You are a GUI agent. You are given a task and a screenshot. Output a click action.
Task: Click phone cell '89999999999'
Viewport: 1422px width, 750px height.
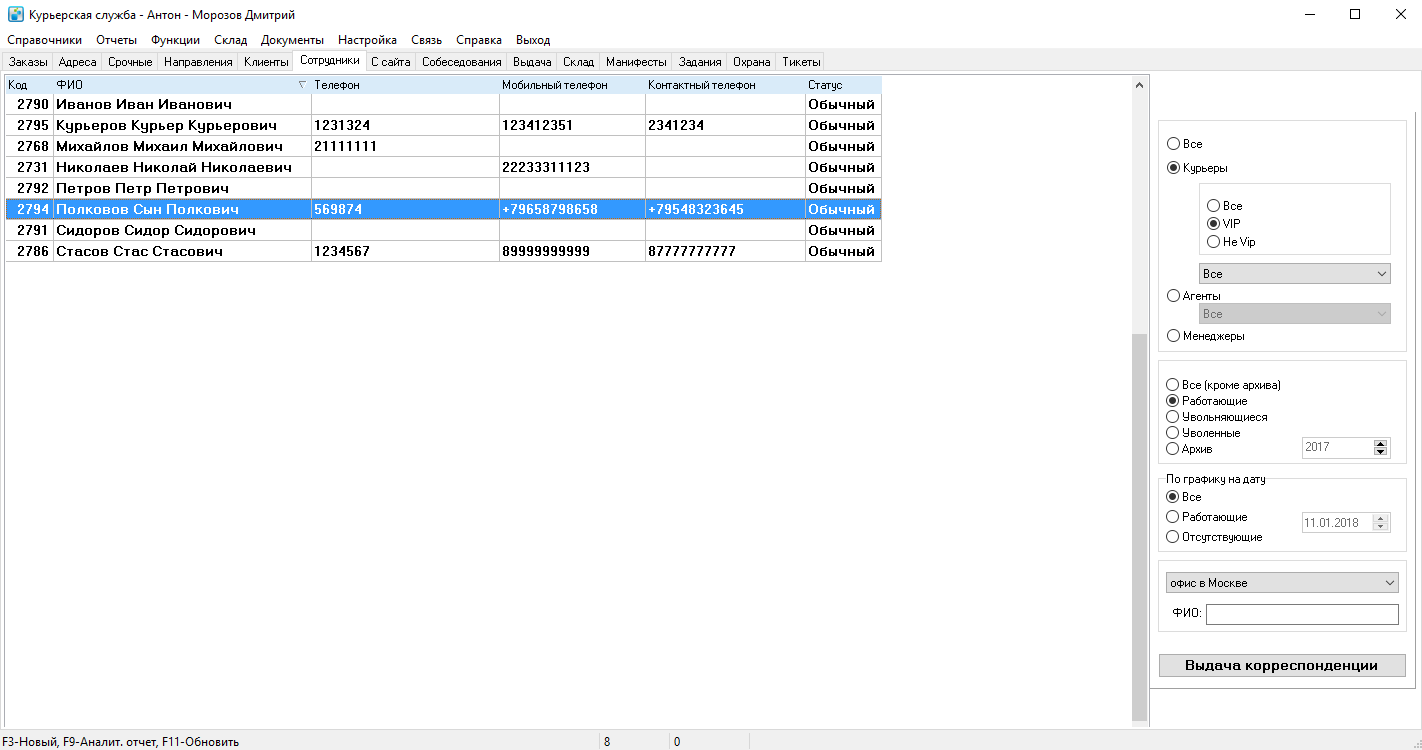click(x=572, y=251)
